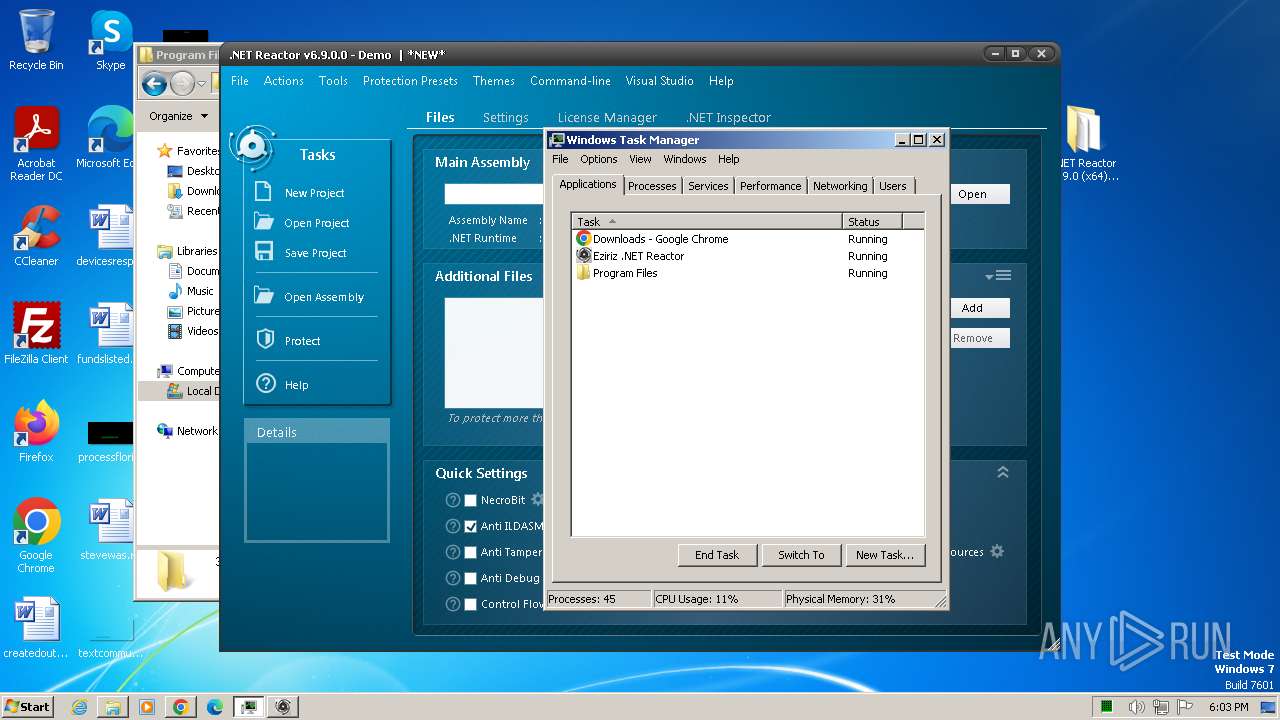Sort tasks by Task column header
This screenshot has height=720, width=1280.
pyautogui.click(x=707, y=221)
